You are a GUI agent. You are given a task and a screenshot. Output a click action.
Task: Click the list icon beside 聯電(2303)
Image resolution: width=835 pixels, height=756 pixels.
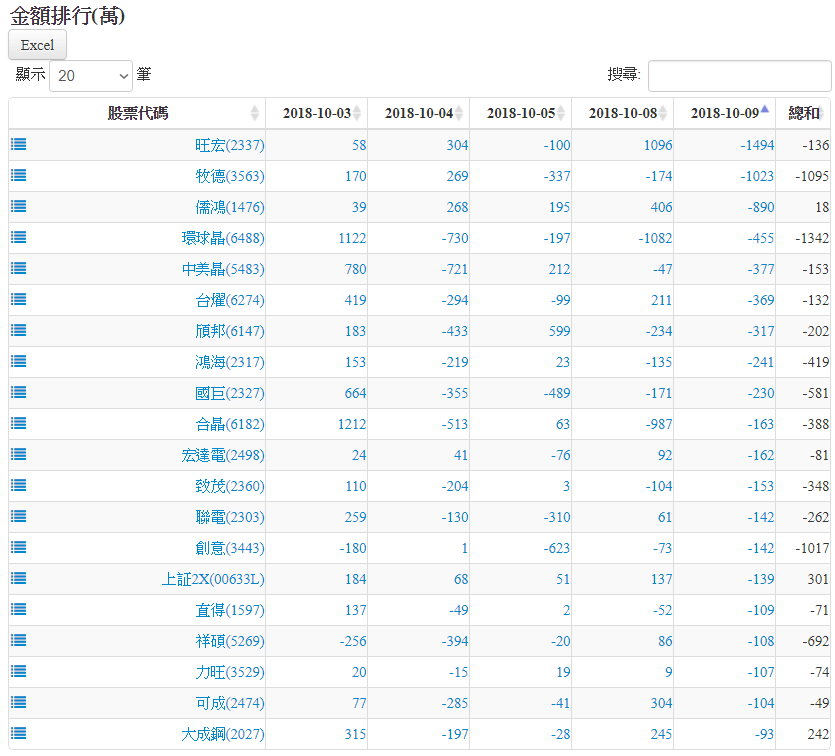click(x=19, y=516)
